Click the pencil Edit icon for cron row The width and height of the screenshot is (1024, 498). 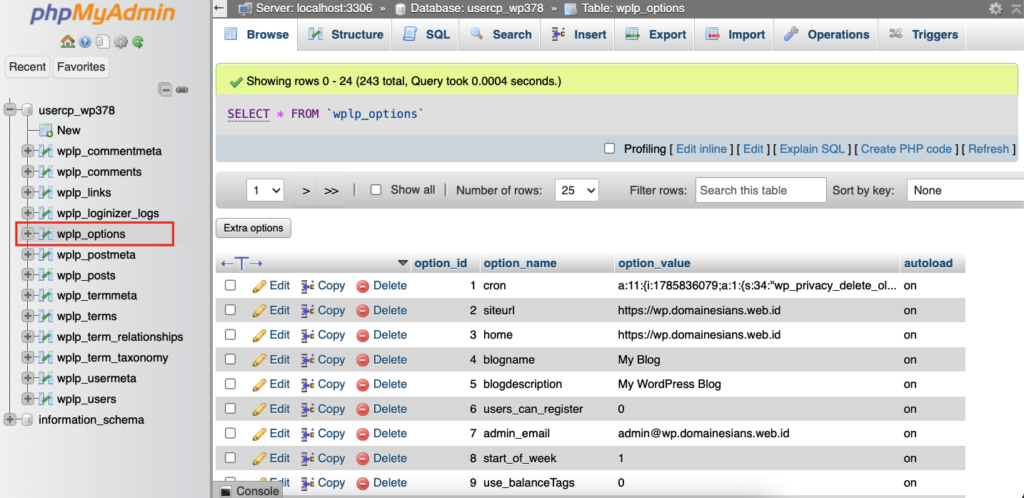click(x=259, y=286)
